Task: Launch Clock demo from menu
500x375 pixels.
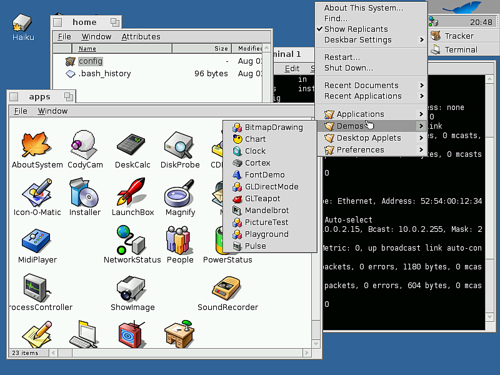Action: [269, 151]
